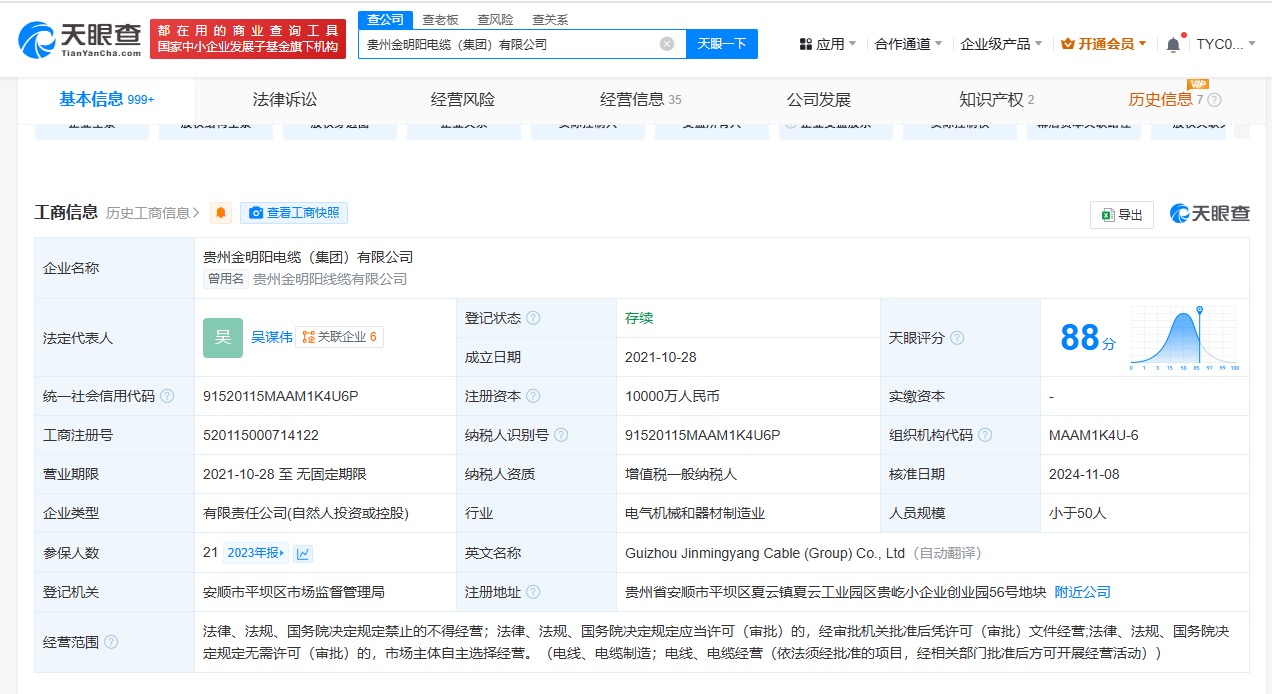Switch to the 查老板 search tab

click(x=440, y=19)
